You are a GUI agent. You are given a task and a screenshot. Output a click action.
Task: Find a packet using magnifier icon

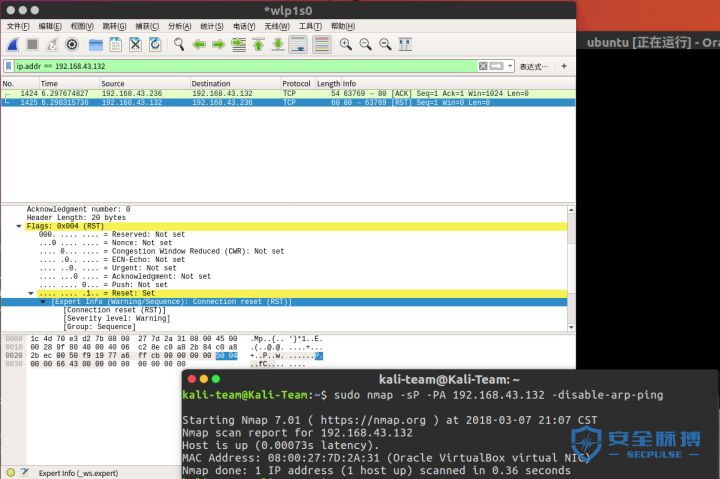(179, 45)
